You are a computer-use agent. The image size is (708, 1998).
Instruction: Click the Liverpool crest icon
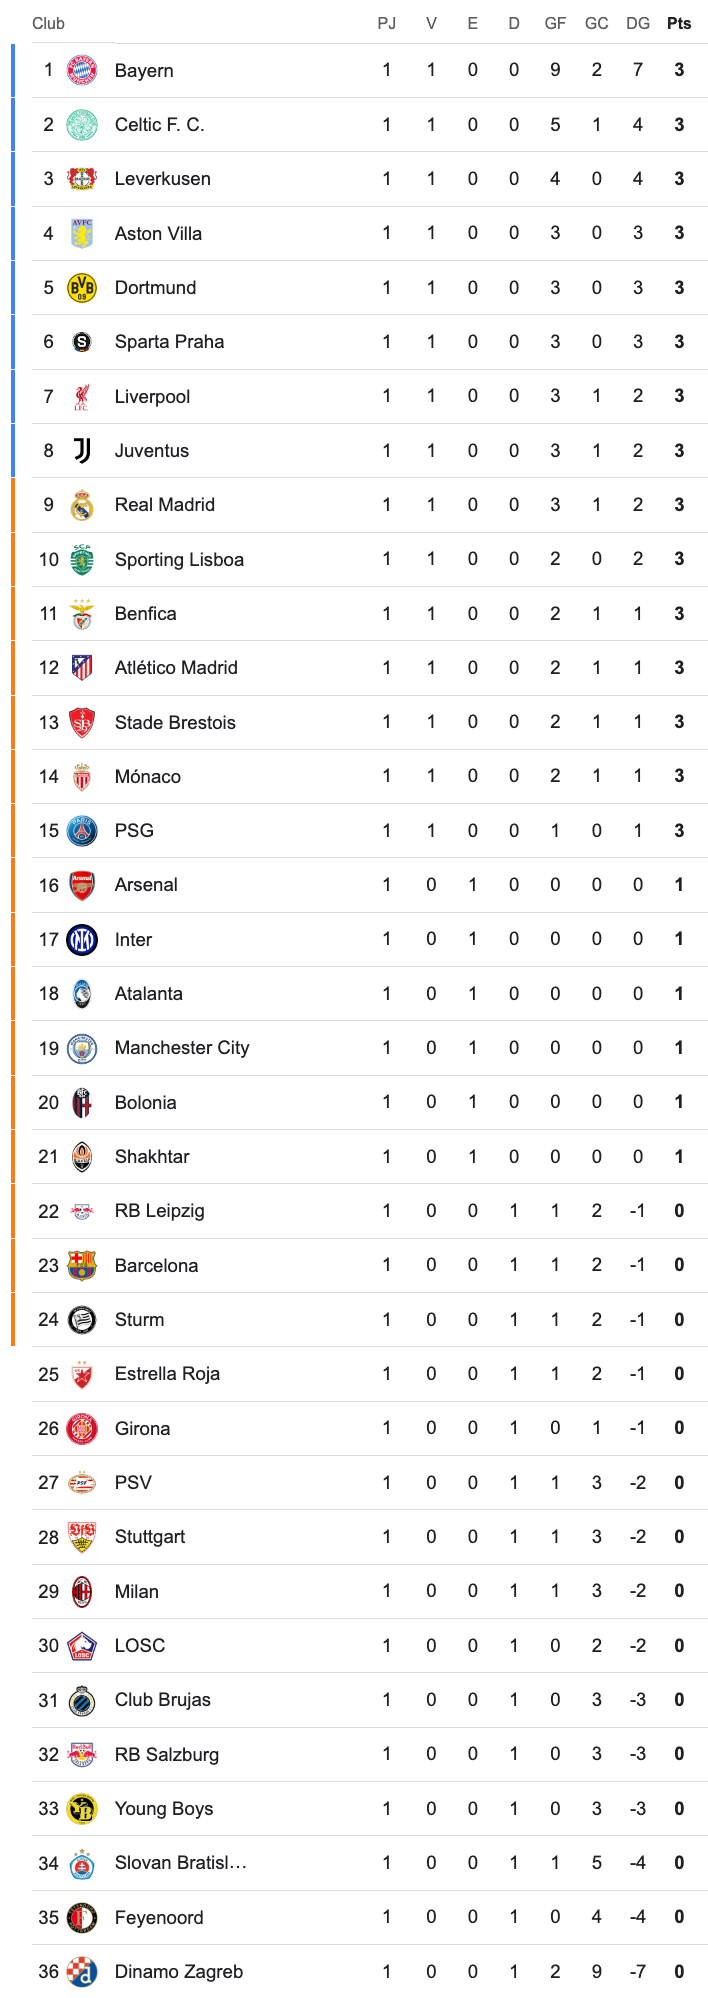[82, 397]
